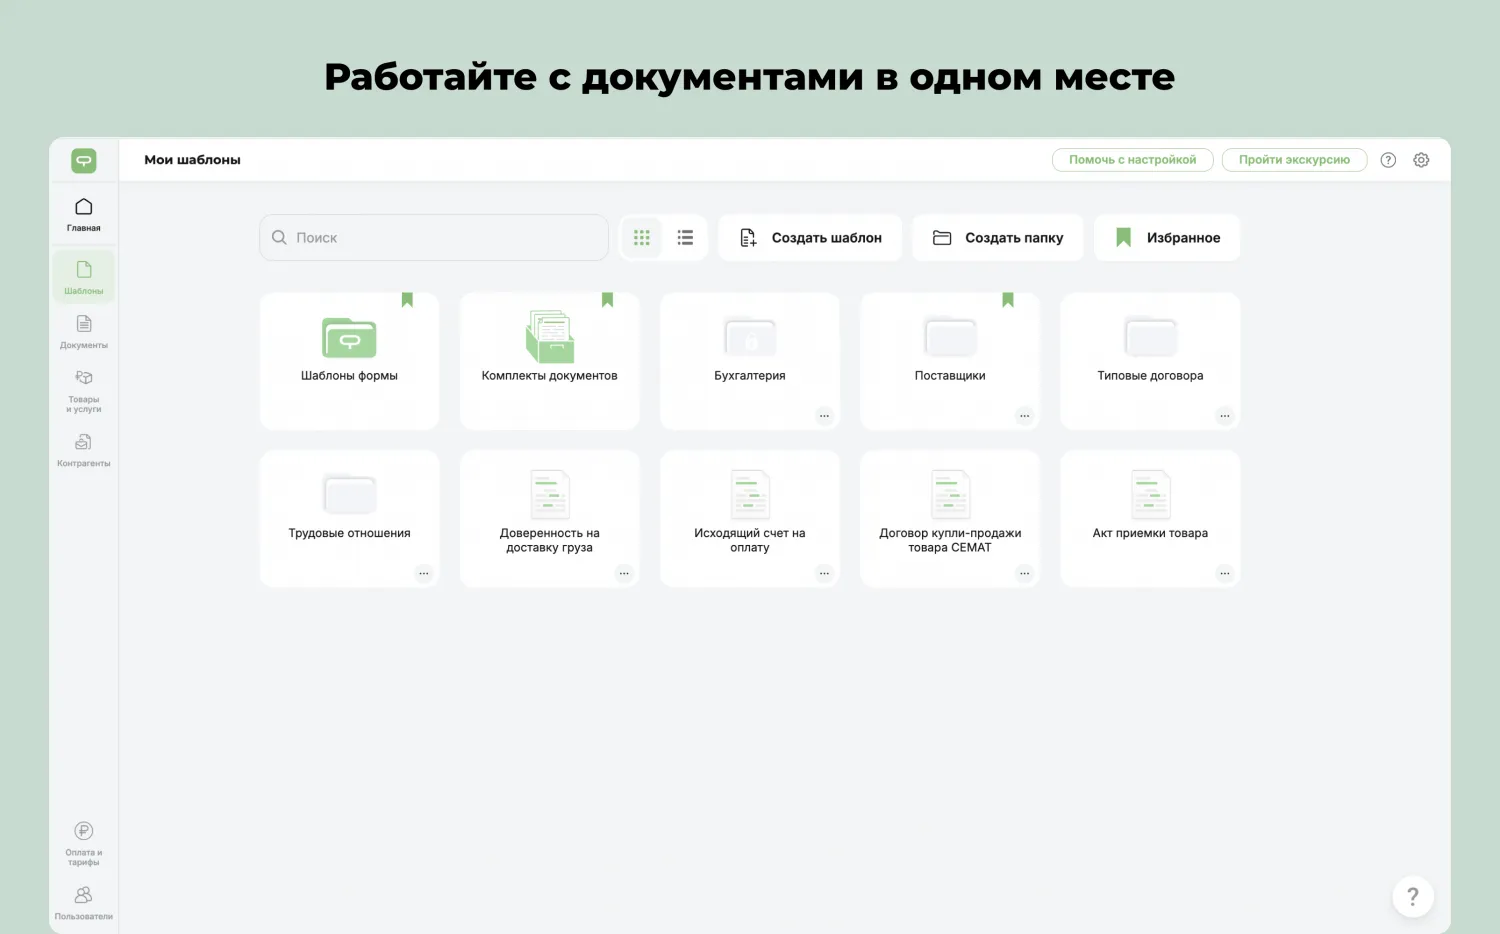Click the help circle icon in header

(1388, 160)
